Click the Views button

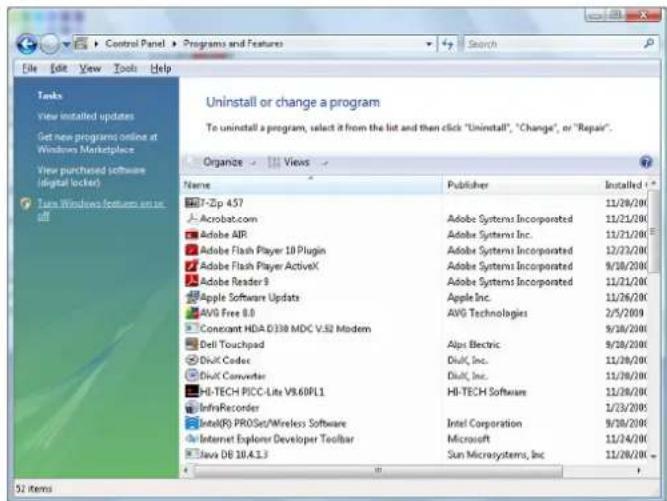288,162
